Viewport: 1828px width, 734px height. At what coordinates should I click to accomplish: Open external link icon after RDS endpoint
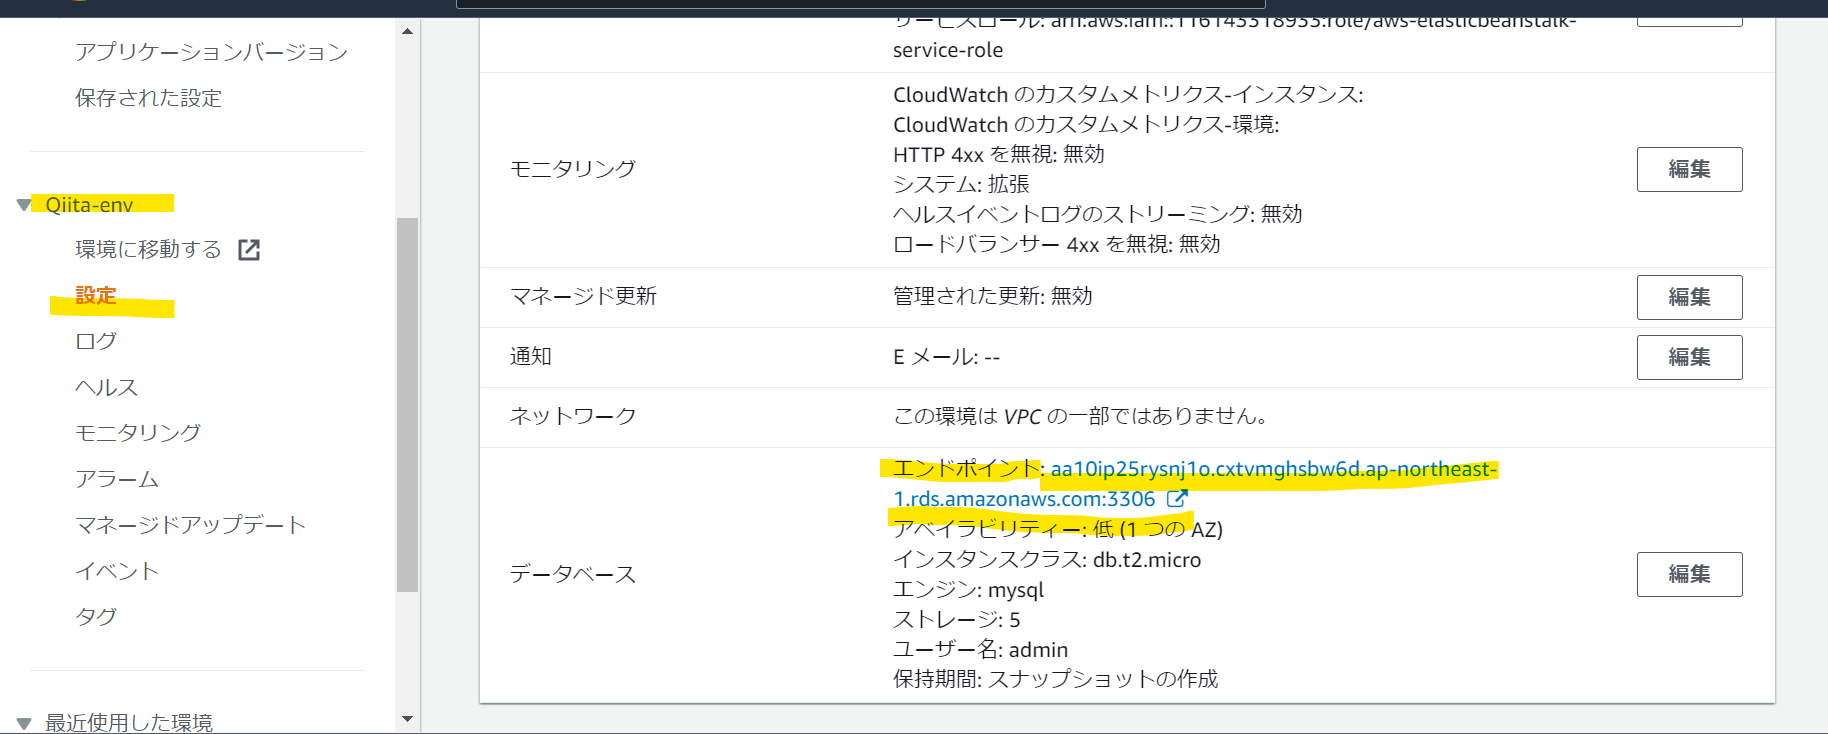pyautogui.click(x=1178, y=498)
